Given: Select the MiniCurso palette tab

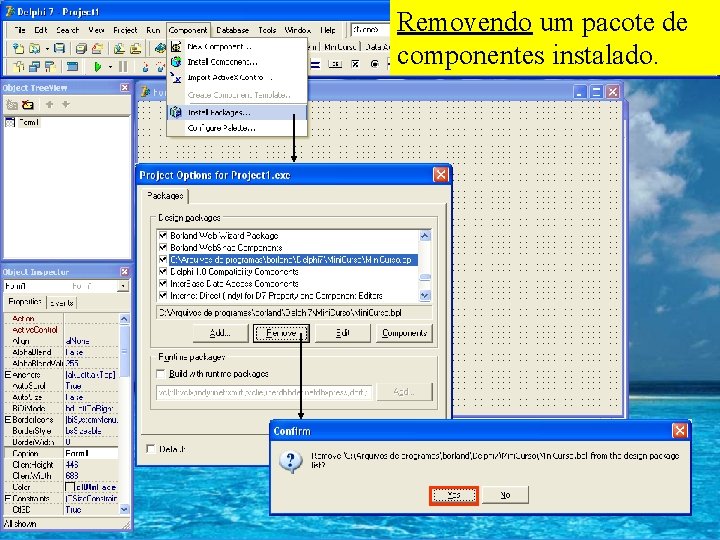Looking at the screenshot, I should click(339, 47).
